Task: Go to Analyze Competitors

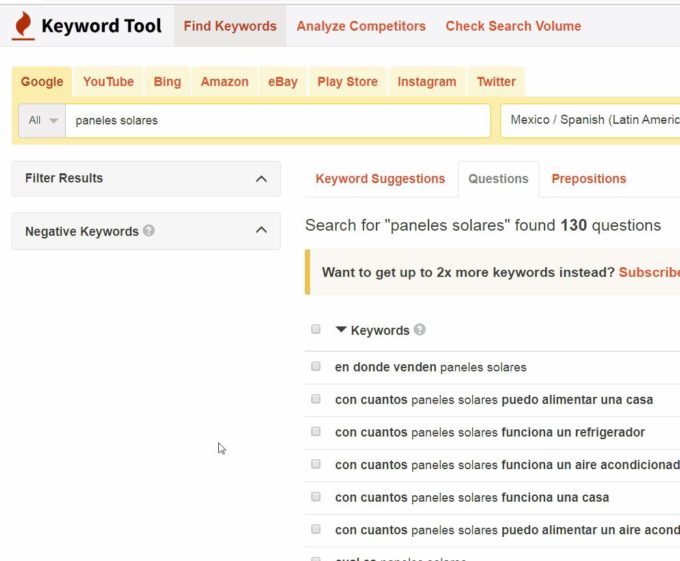Action: [361, 26]
